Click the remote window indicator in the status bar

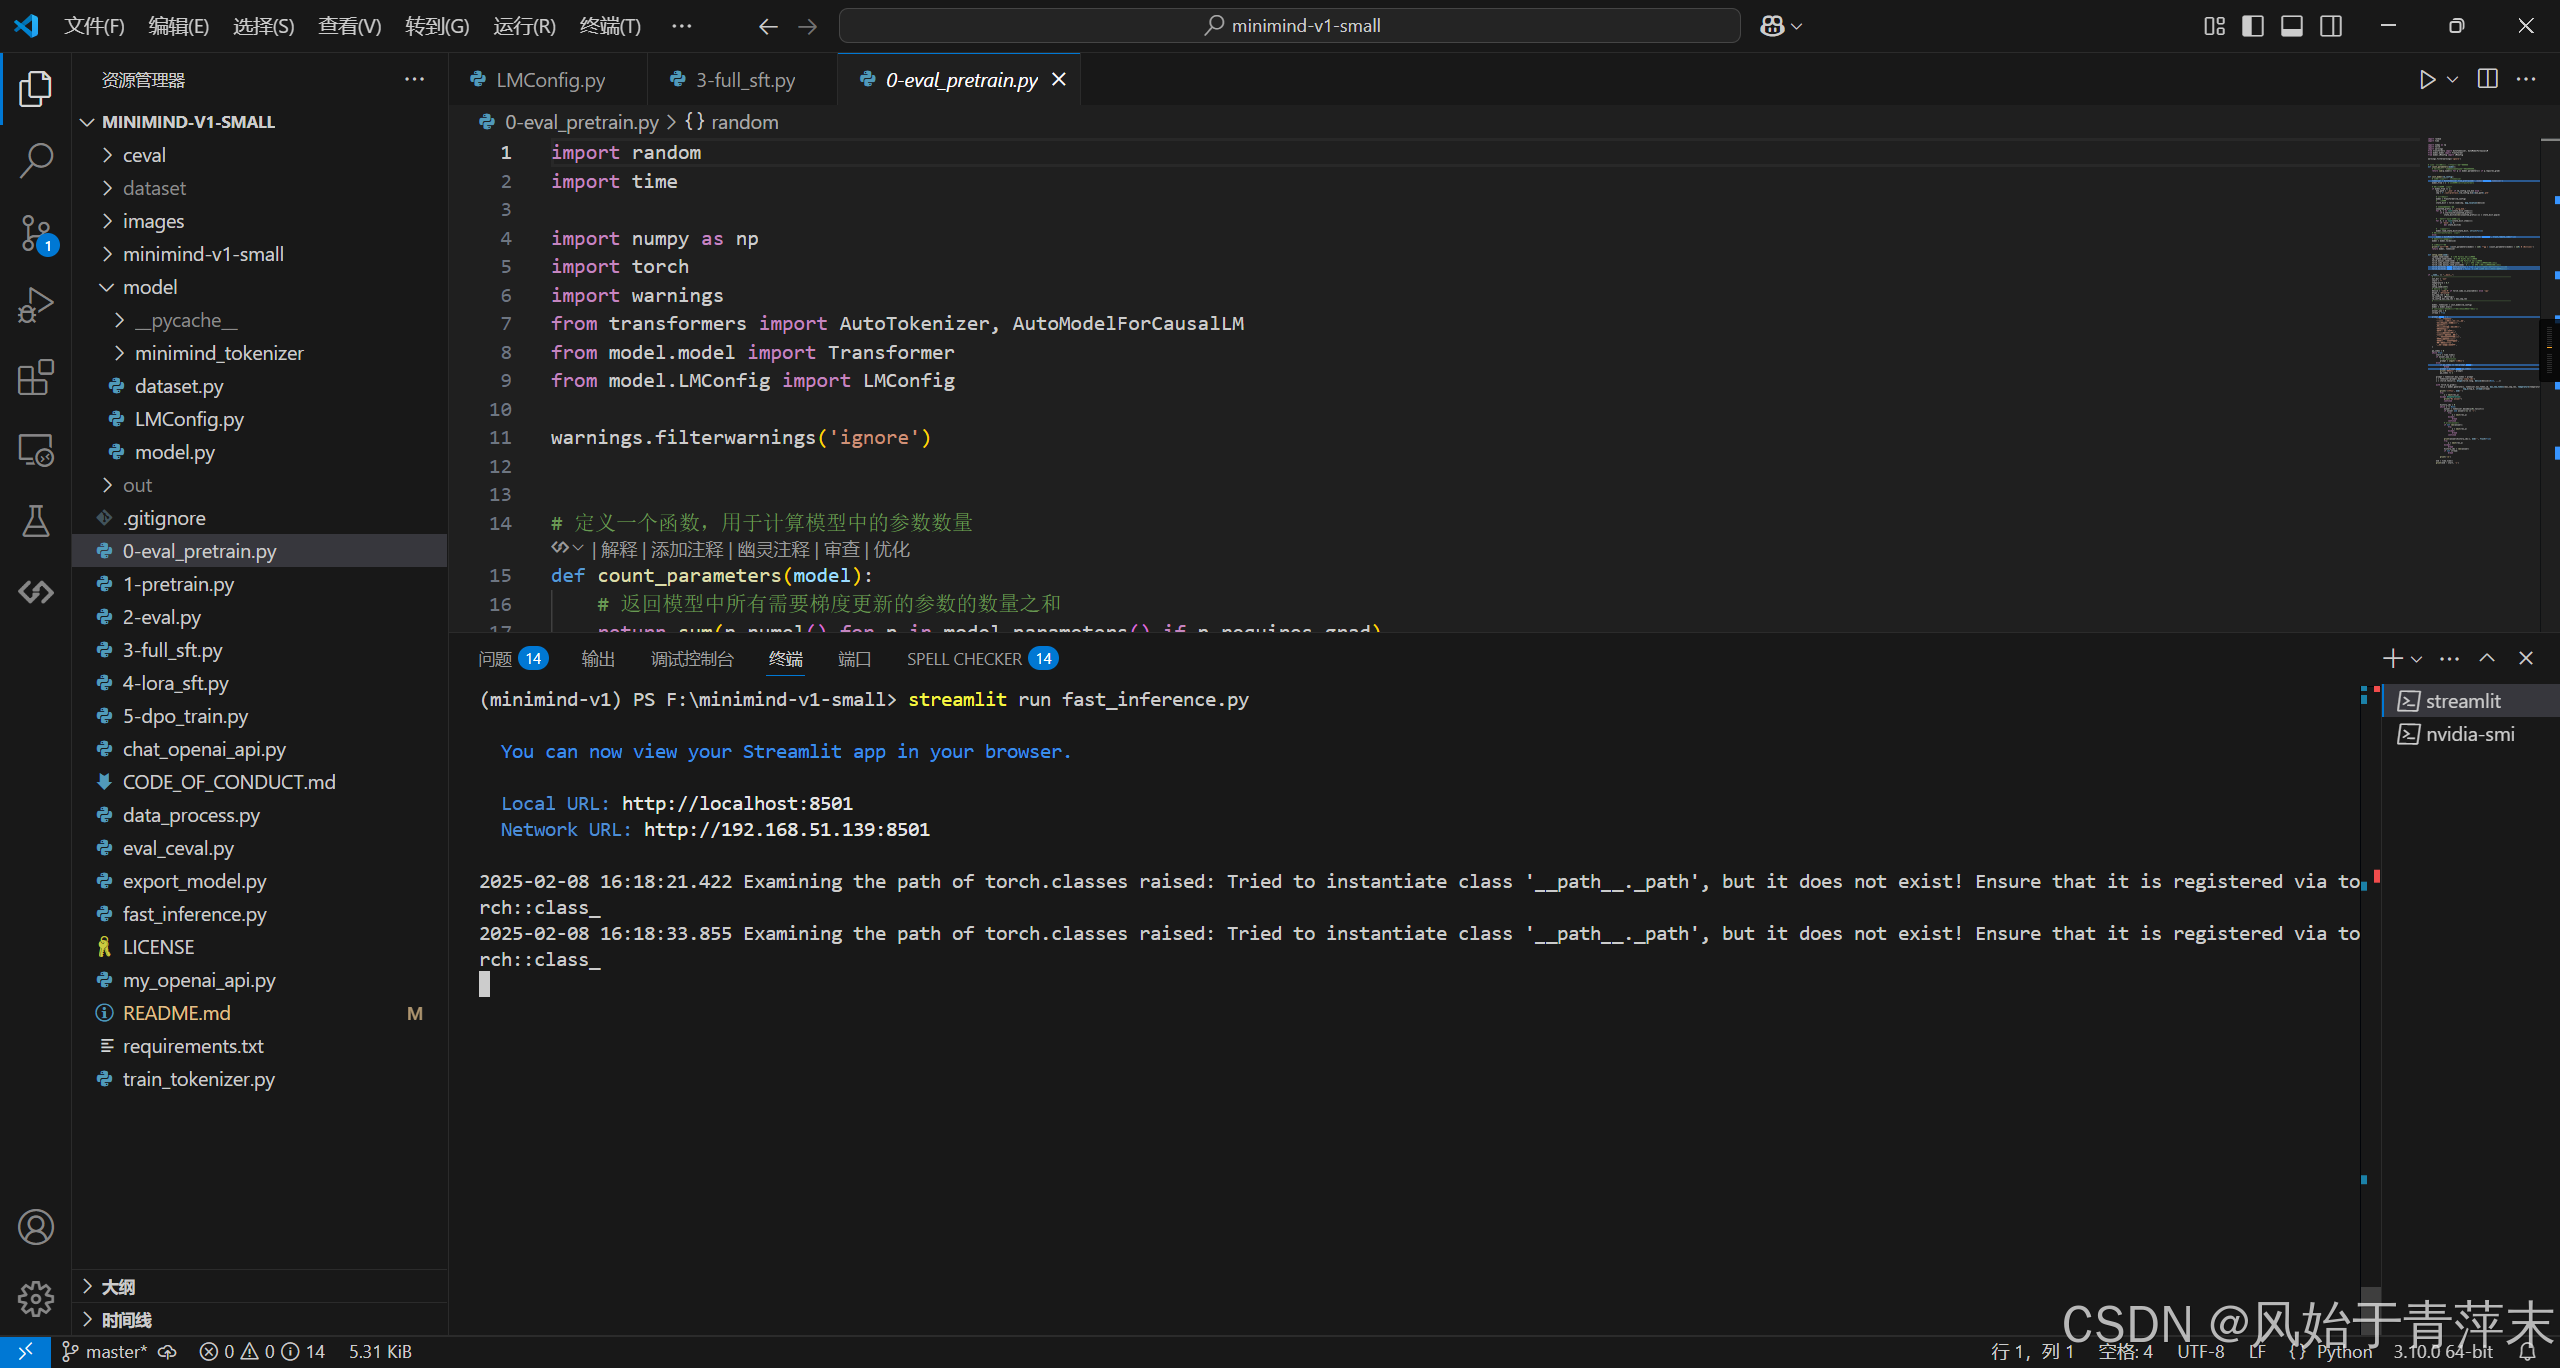[x=25, y=1352]
